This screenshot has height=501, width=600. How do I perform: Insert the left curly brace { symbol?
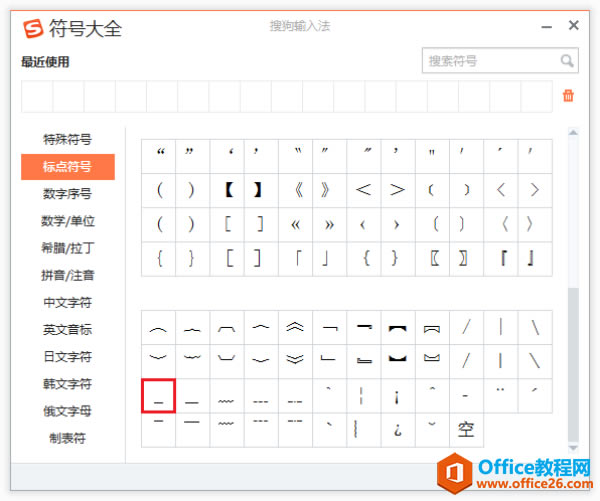click(x=158, y=259)
